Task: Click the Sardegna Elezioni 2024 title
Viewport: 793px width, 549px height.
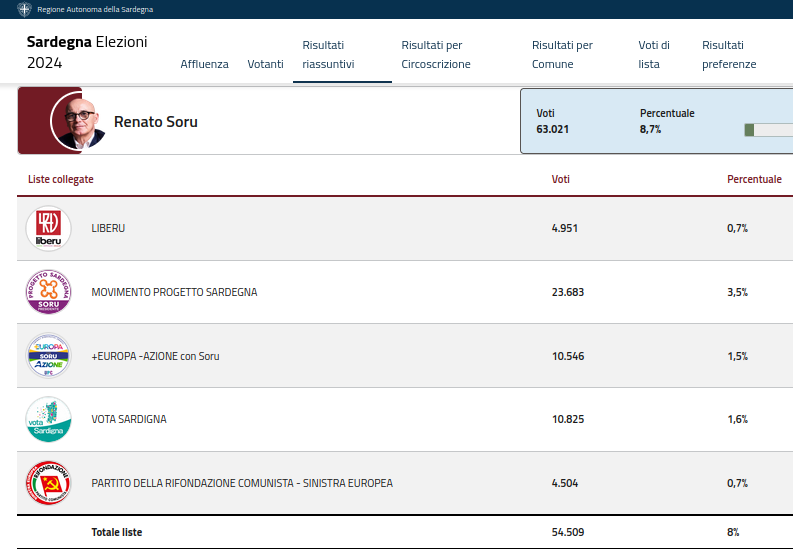Action: tap(87, 52)
